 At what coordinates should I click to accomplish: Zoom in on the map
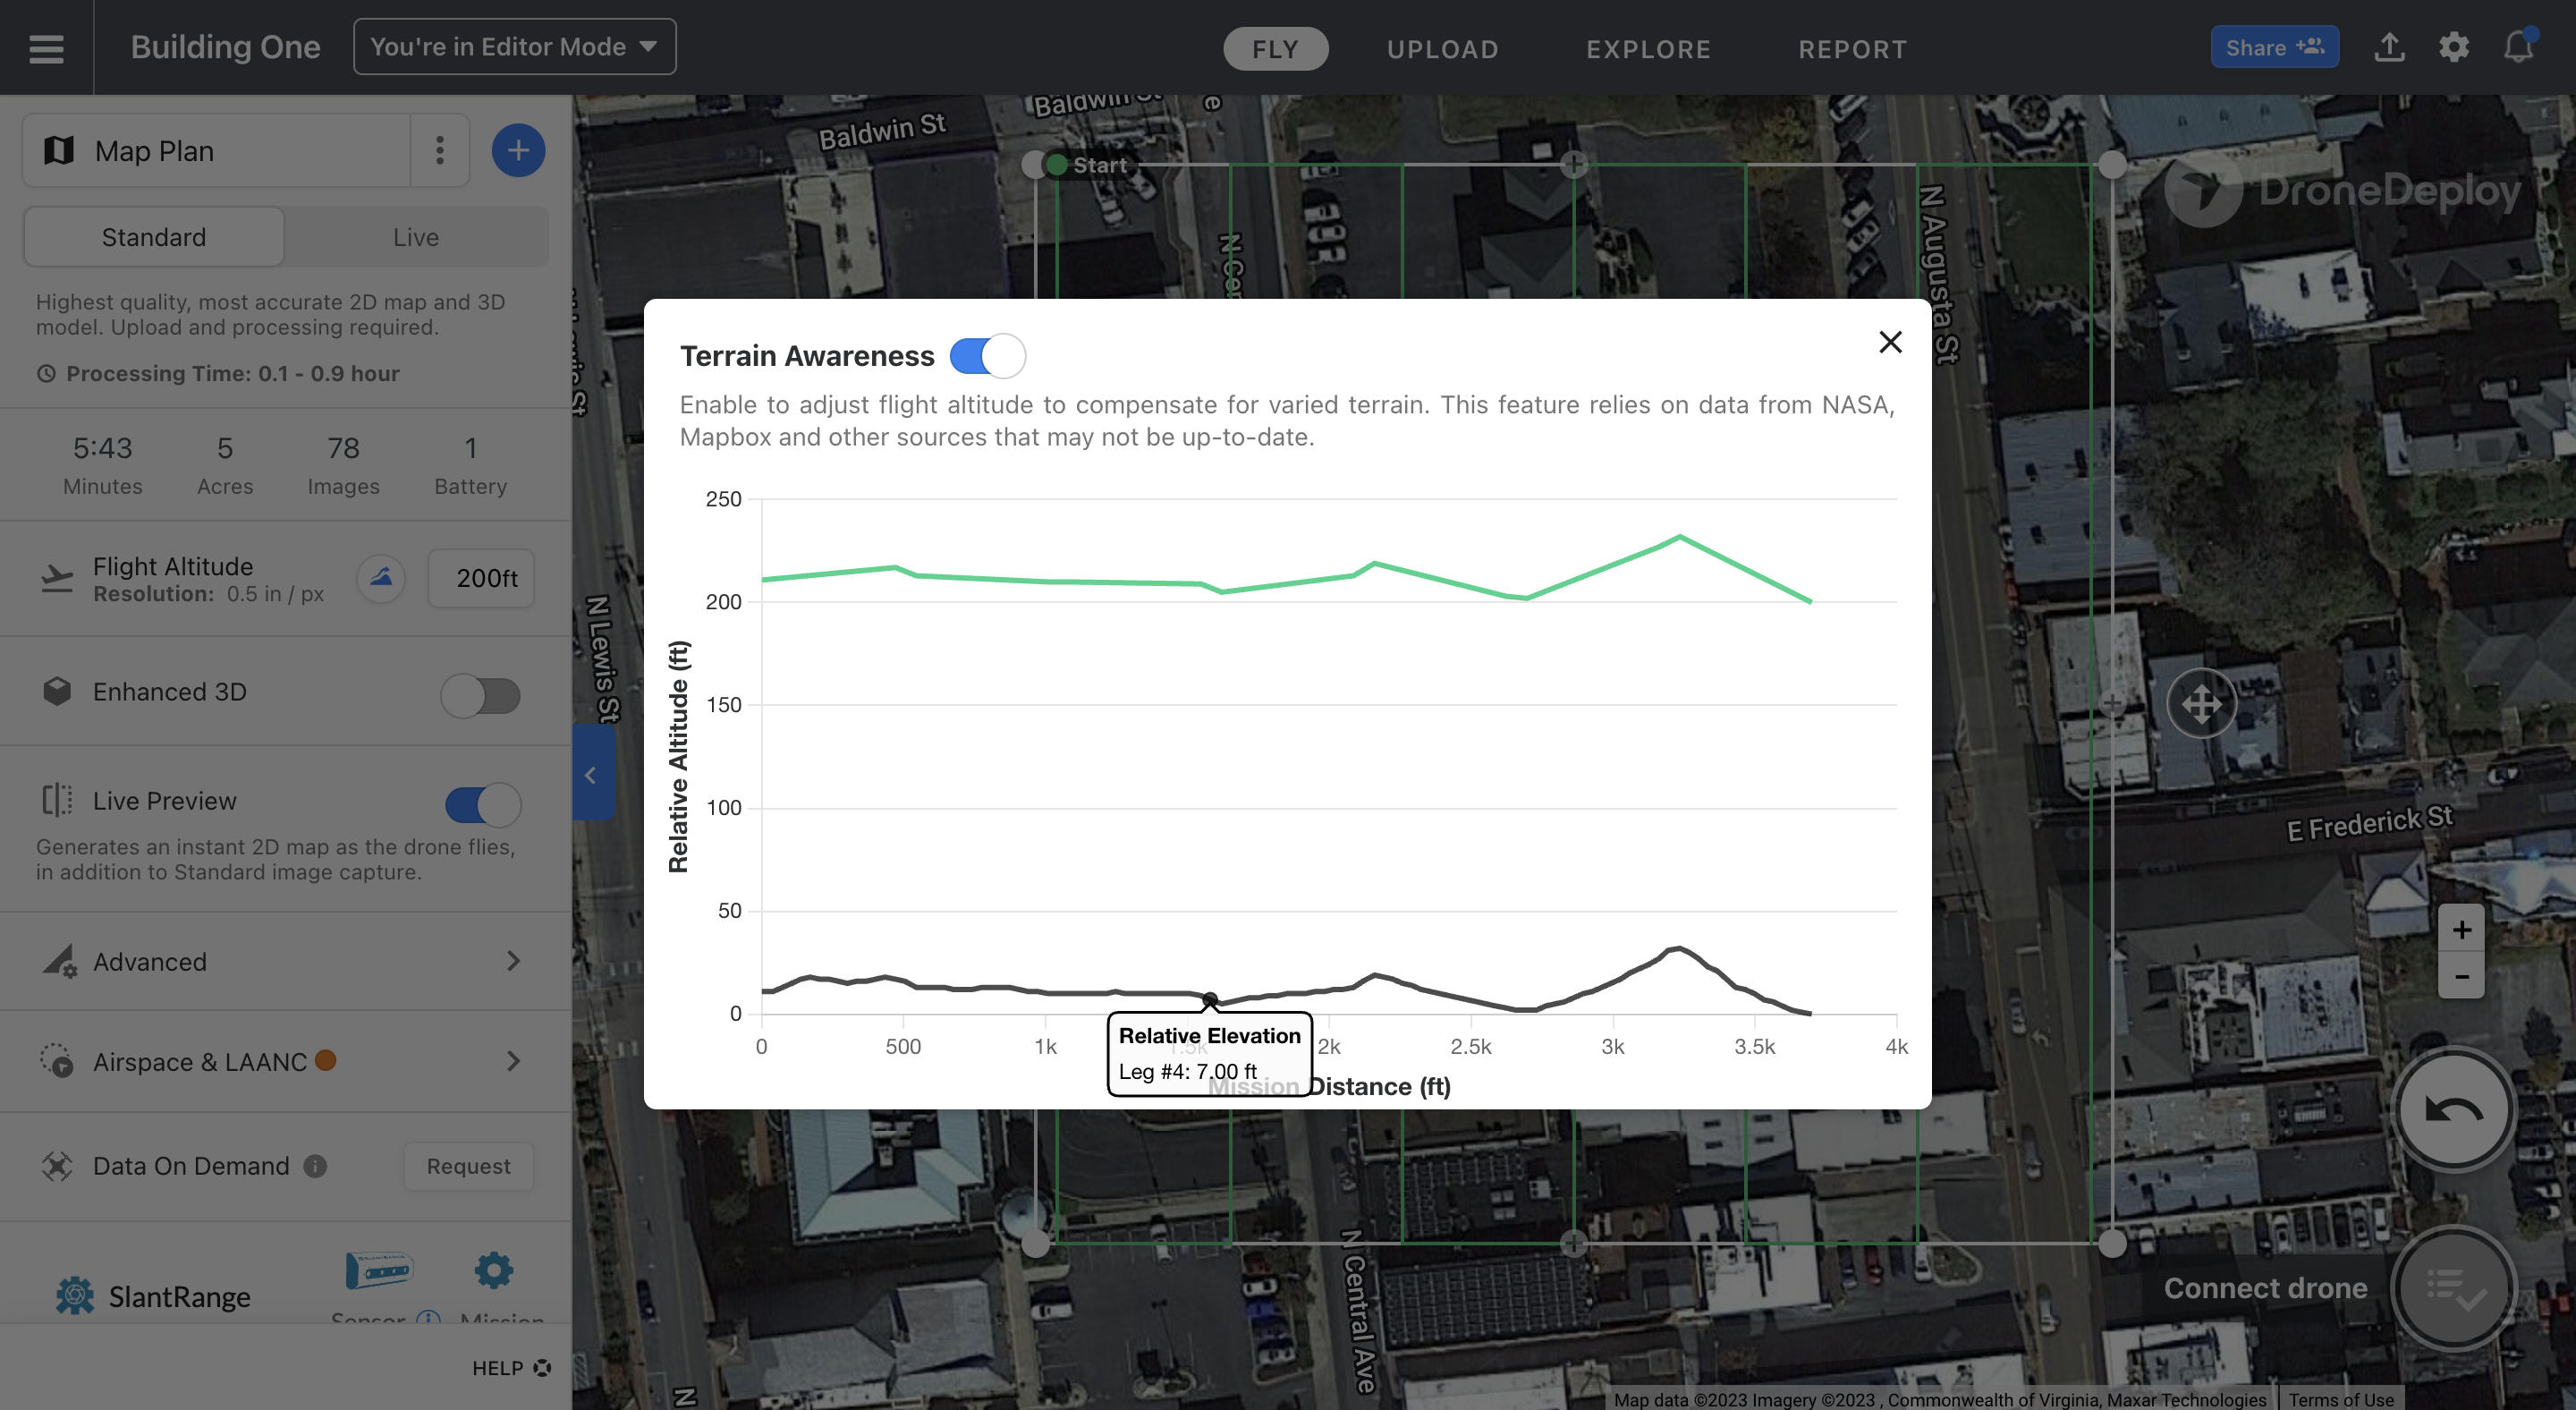pos(2461,930)
